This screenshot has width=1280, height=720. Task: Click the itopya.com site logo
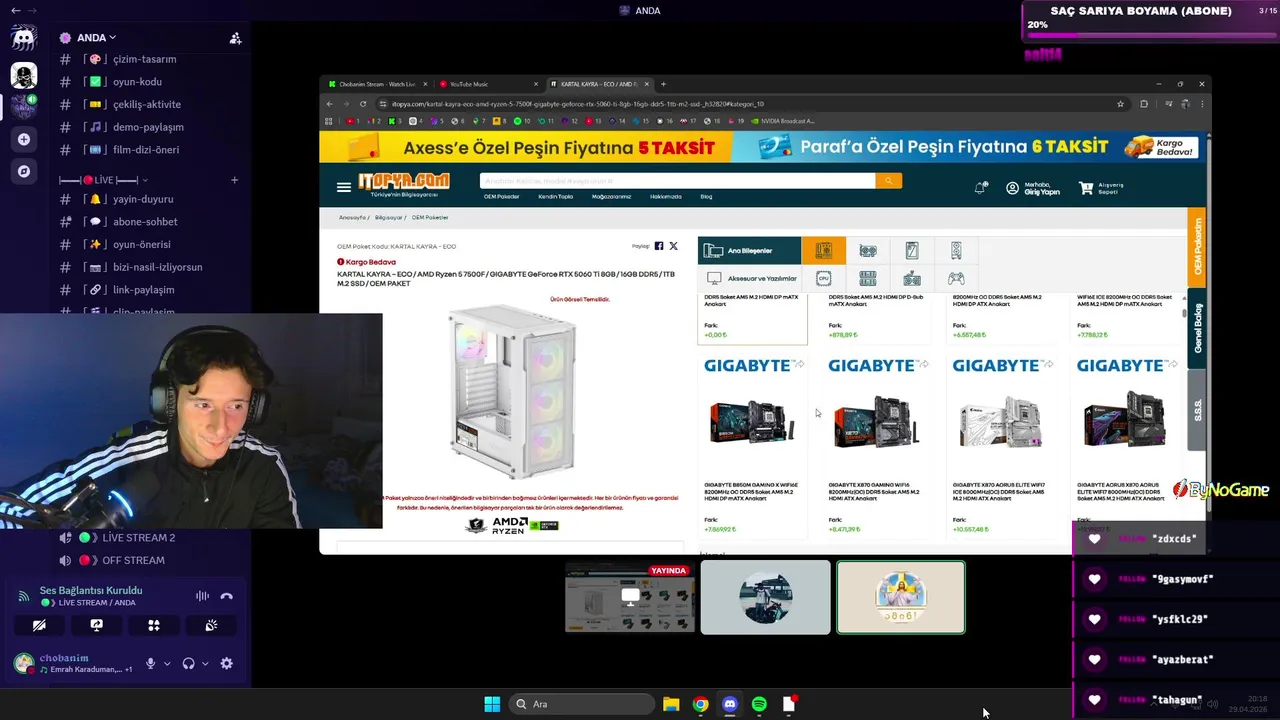[404, 184]
